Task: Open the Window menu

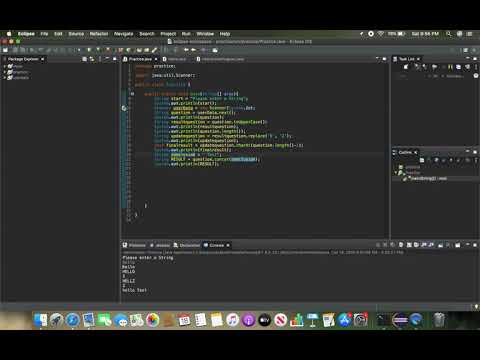Action: [x=205, y=34]
